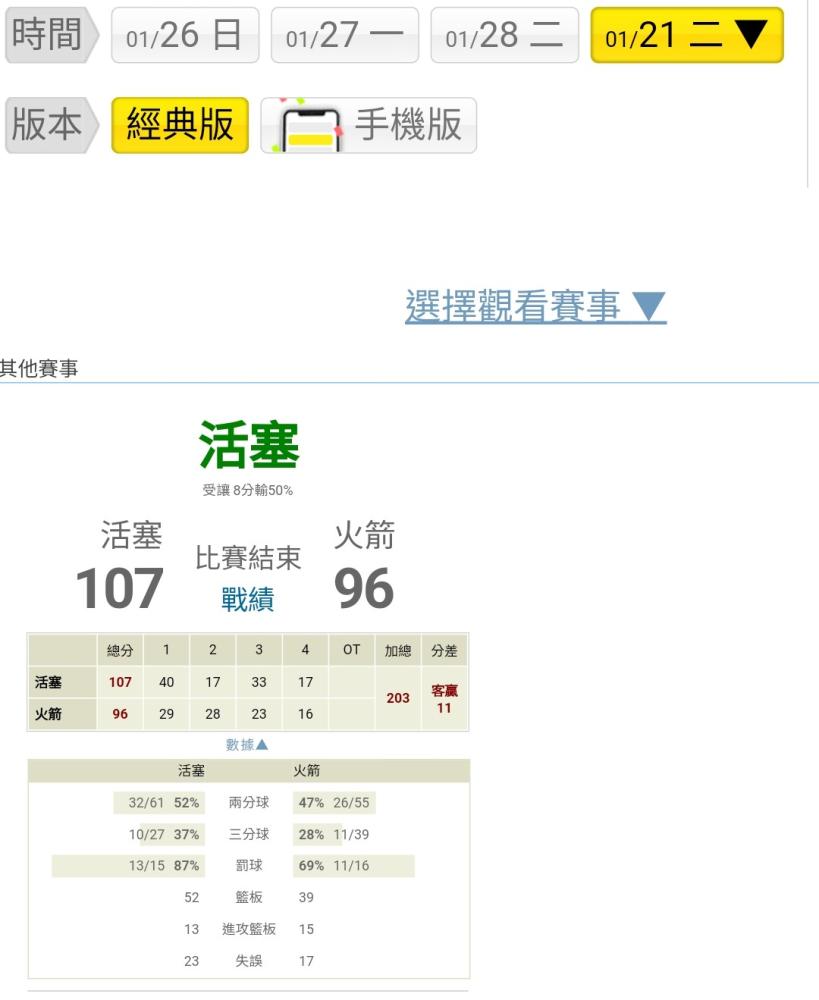Click the 罰球 stat label
Viewport: 819px width, 1000px height.
pyautogui.click(x=249, y=865)
